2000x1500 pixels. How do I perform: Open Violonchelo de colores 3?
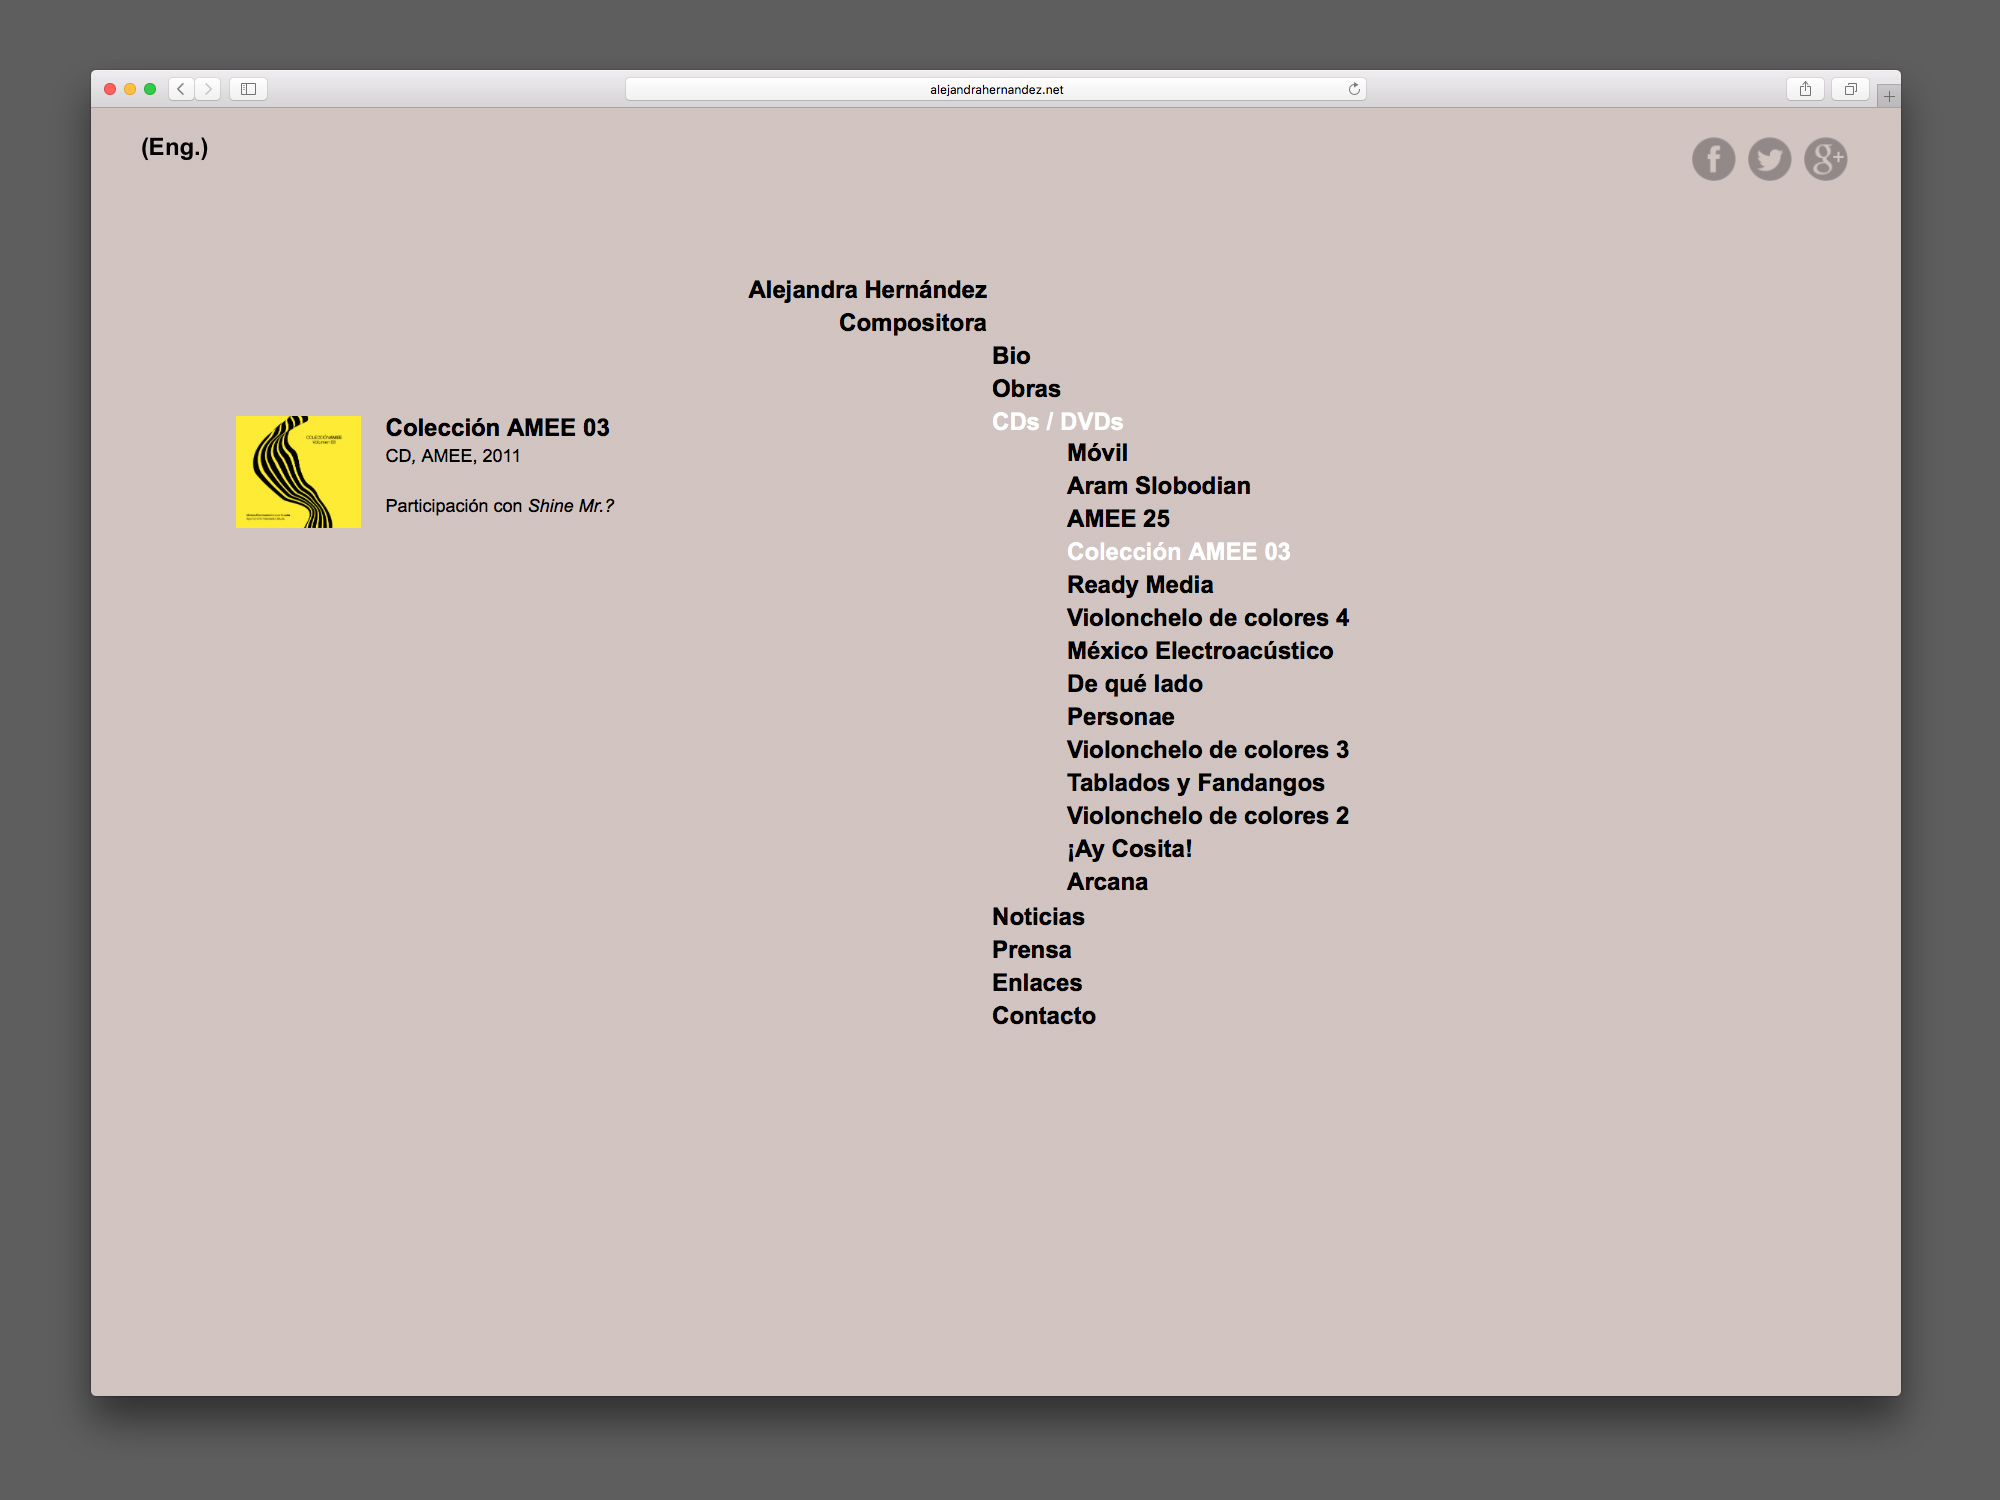(1207, 750)
